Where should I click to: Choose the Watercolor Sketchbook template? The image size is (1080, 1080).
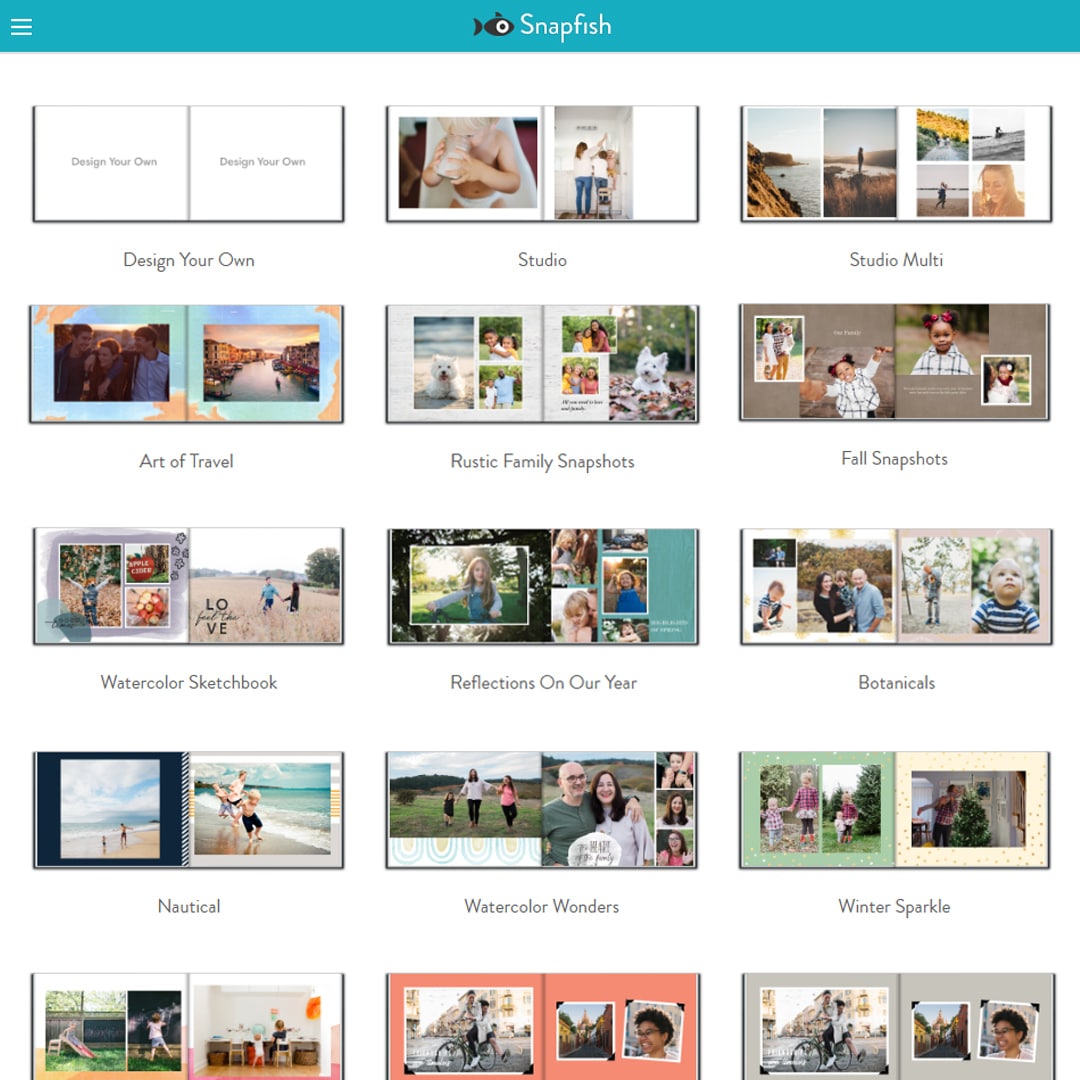pyautogui.click(x=188, y=587)
